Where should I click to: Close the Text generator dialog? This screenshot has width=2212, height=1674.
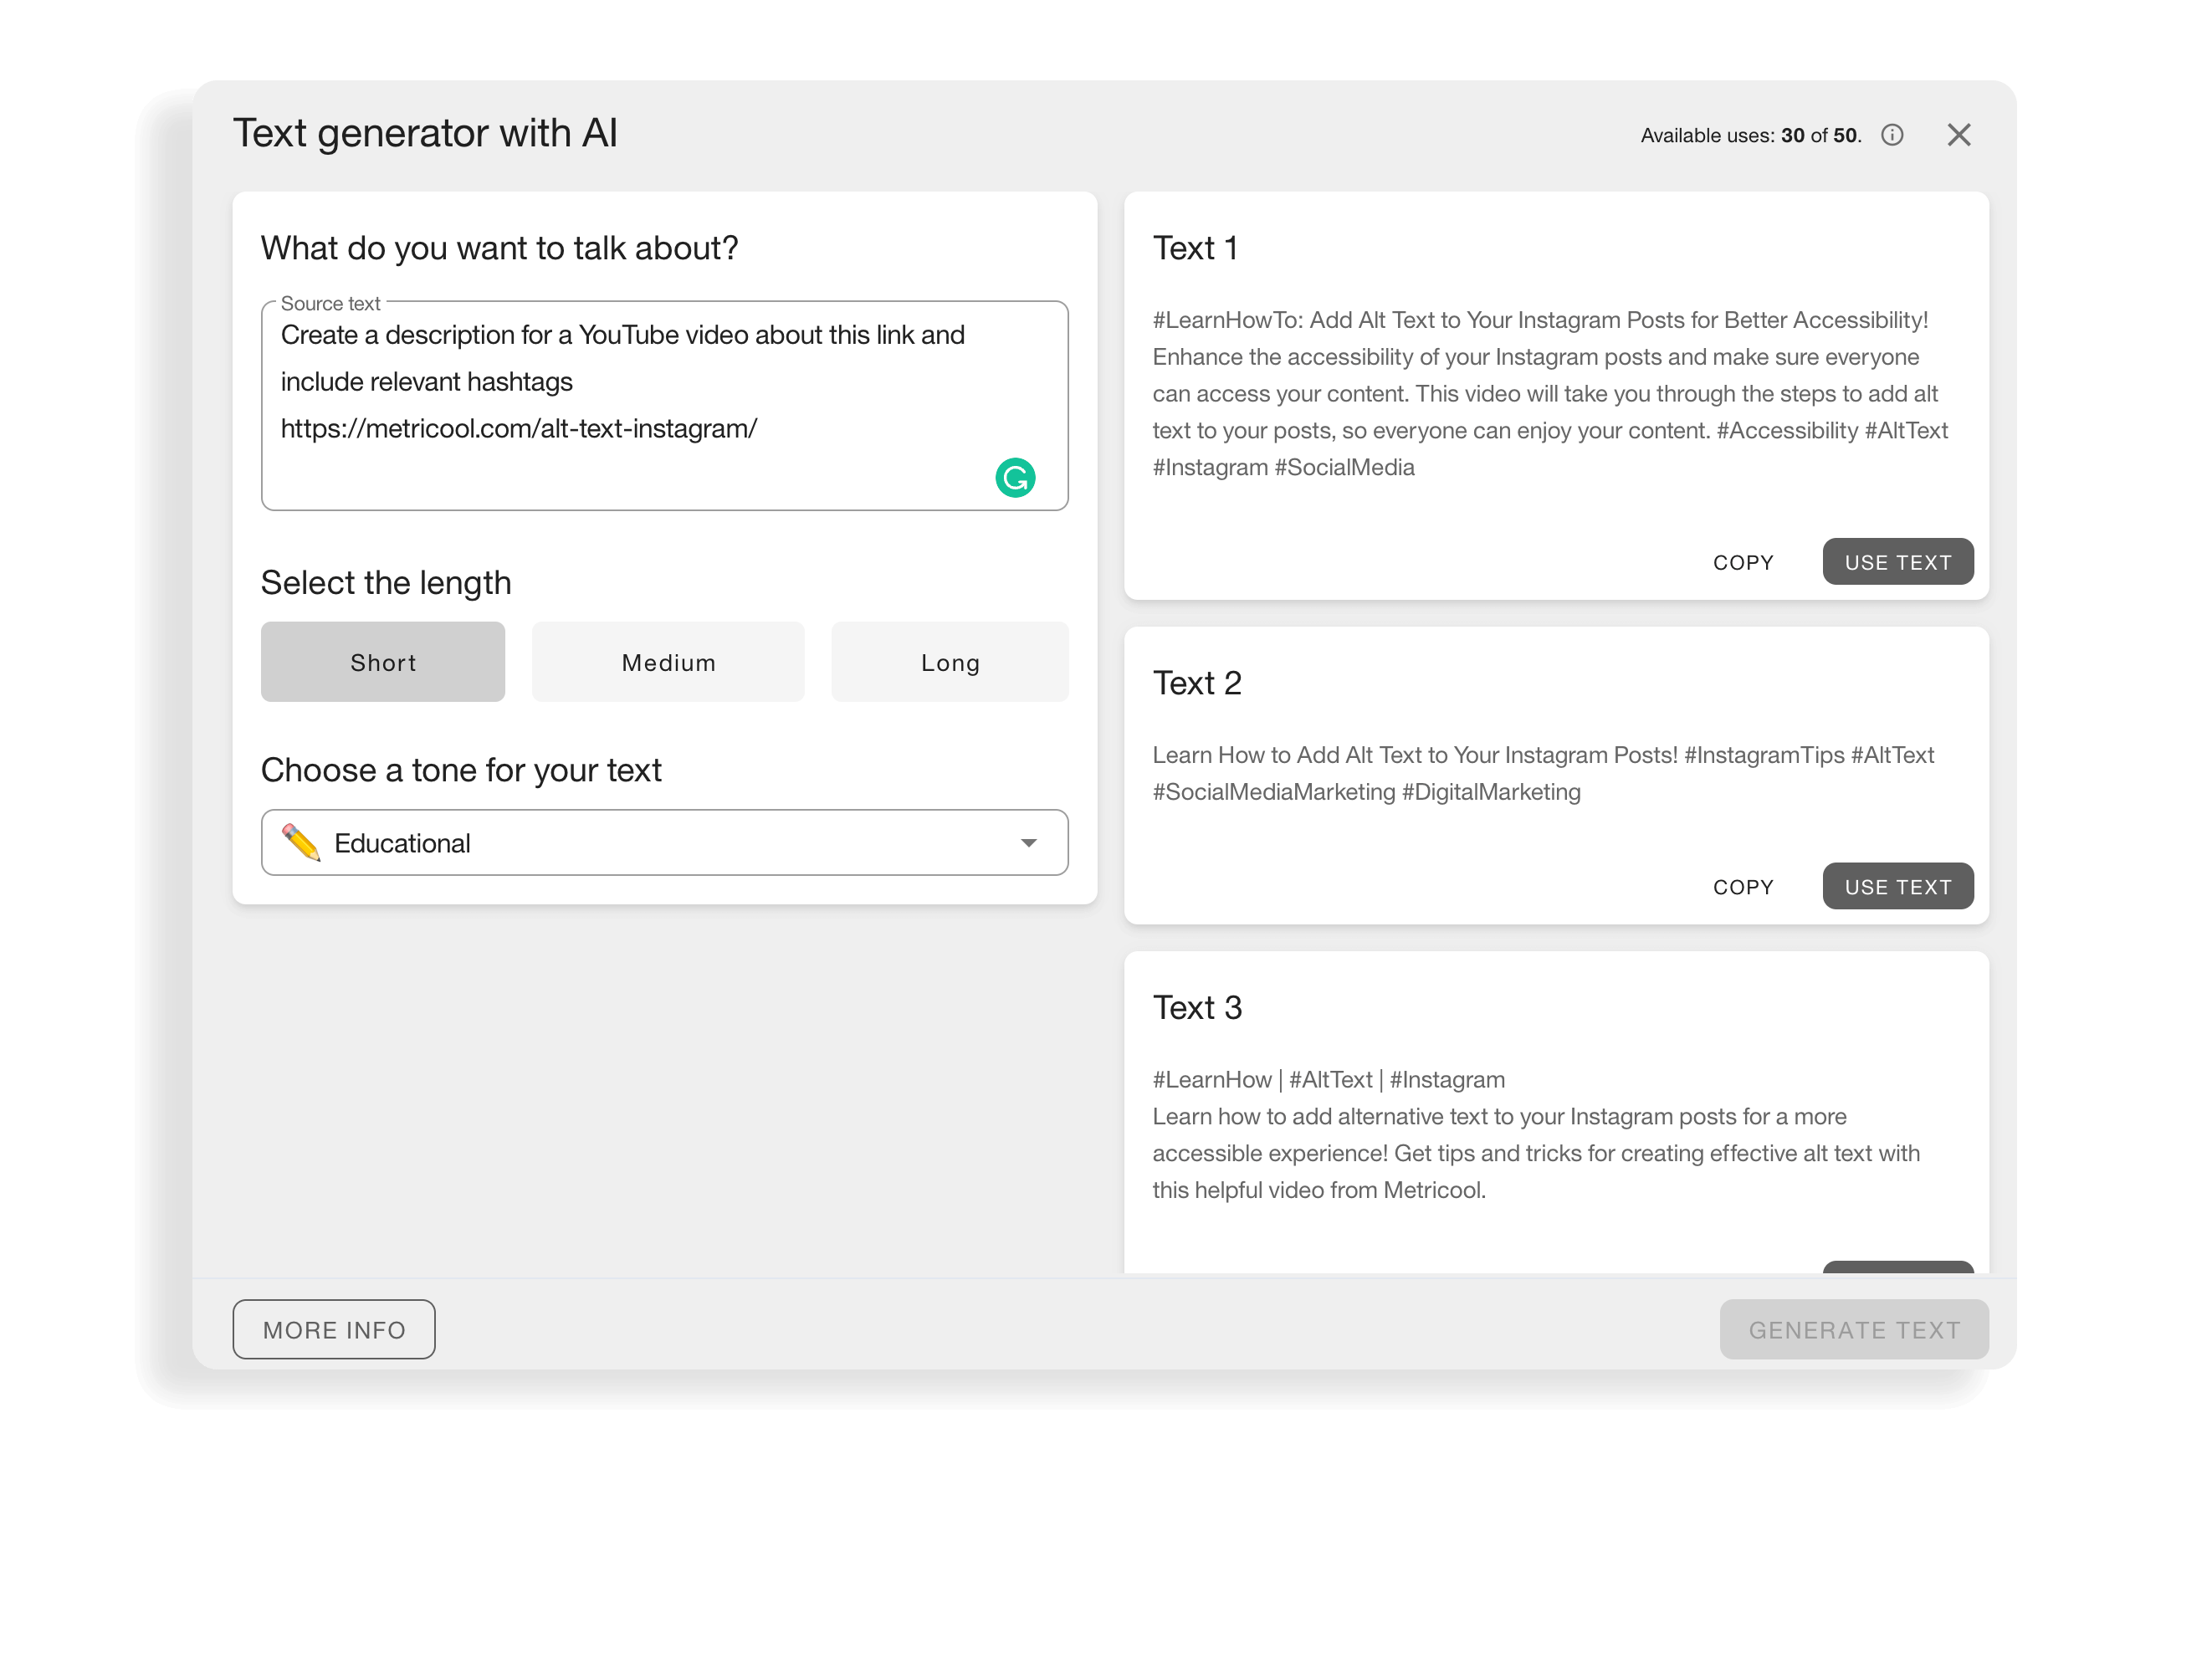(1959, 135)
